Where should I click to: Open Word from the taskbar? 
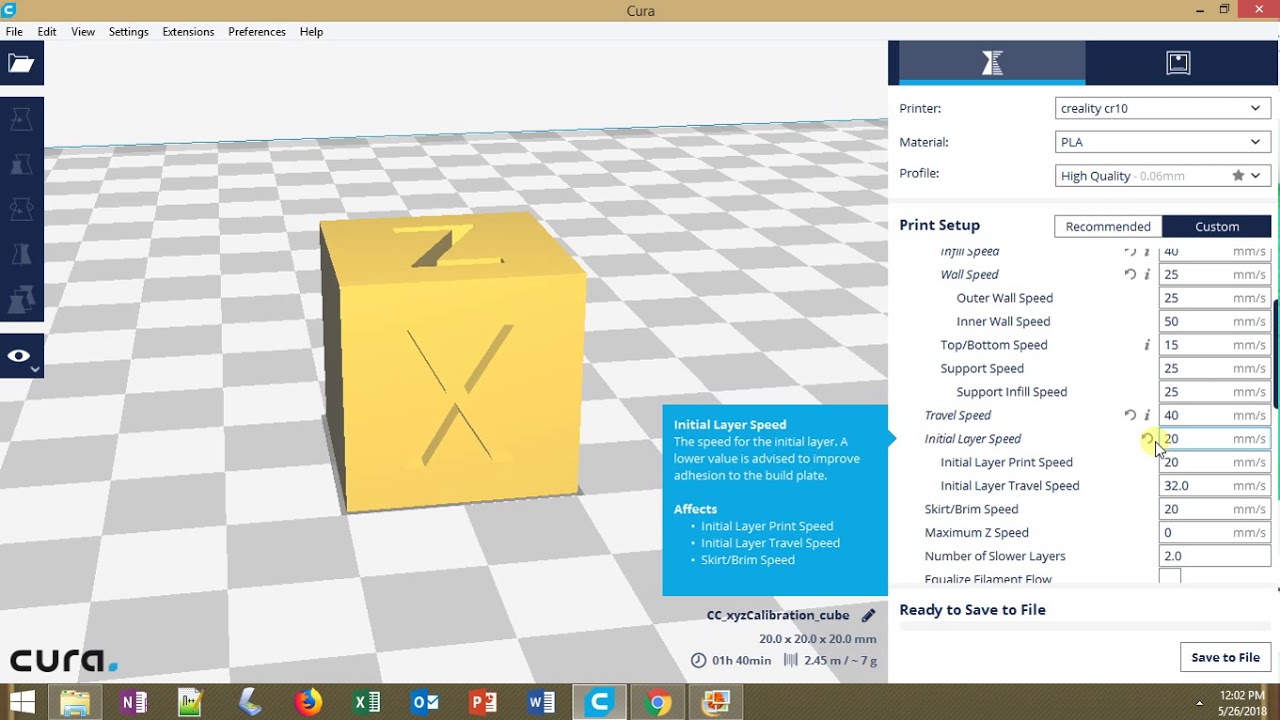[541, 702]
